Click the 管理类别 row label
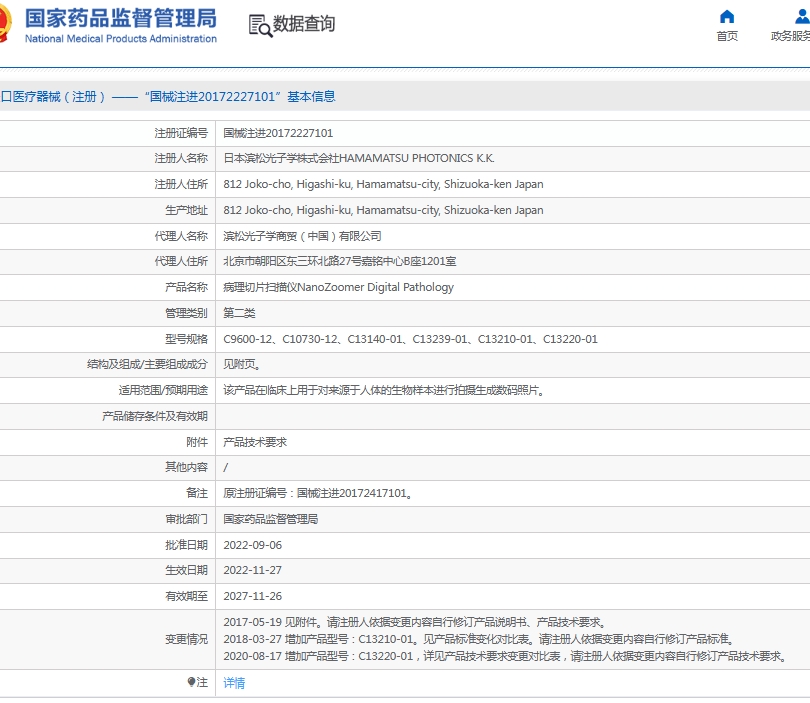The image size is (810, 703). click(186, 313)
